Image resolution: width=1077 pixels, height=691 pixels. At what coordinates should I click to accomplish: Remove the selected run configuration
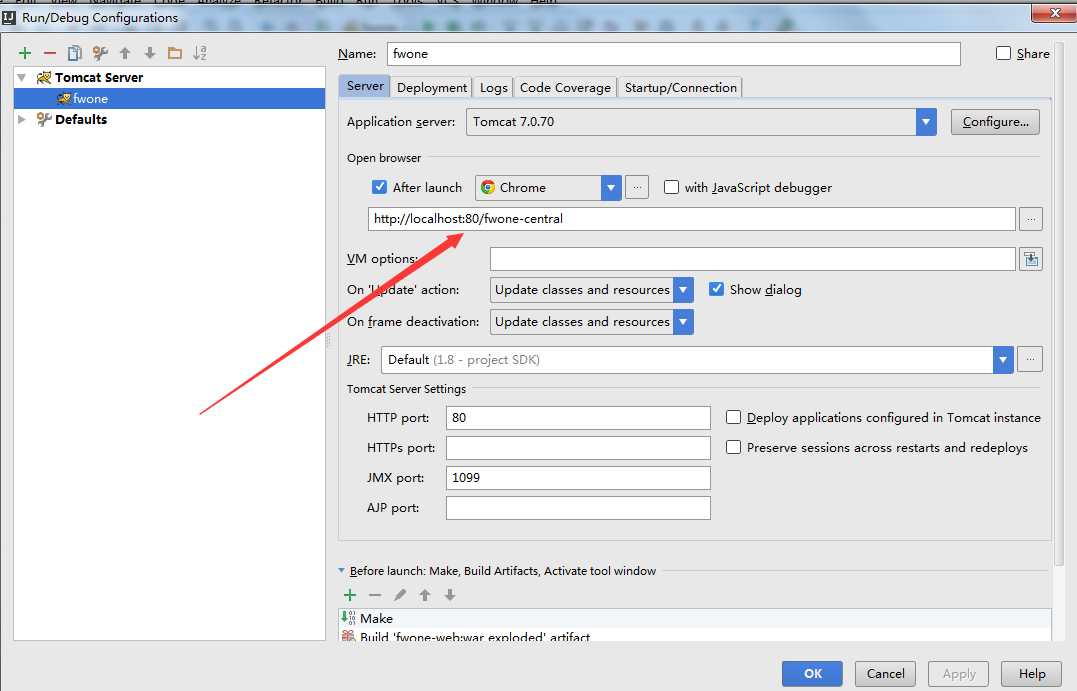(x=49, y=53)
